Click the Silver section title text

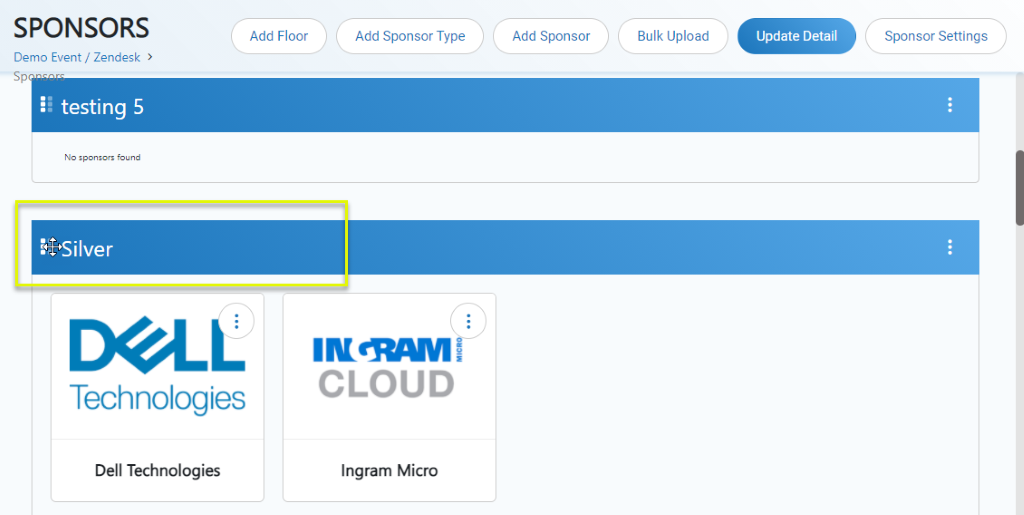88,249
